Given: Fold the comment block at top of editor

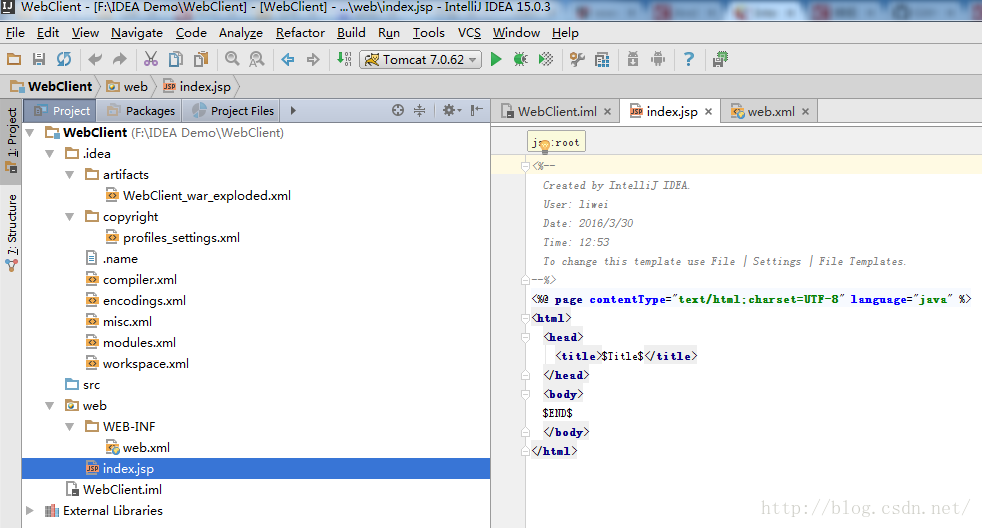Looking at the screenshot, I should coord(525,166).
